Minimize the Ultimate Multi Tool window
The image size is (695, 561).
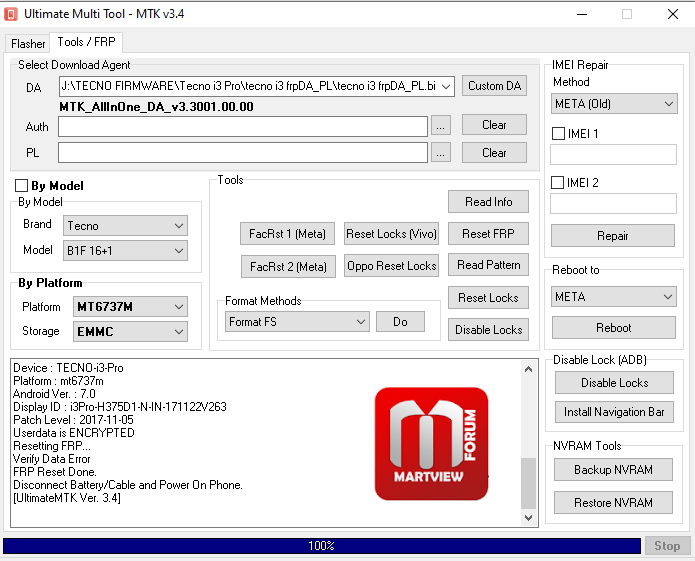click(x=582, y=14)
